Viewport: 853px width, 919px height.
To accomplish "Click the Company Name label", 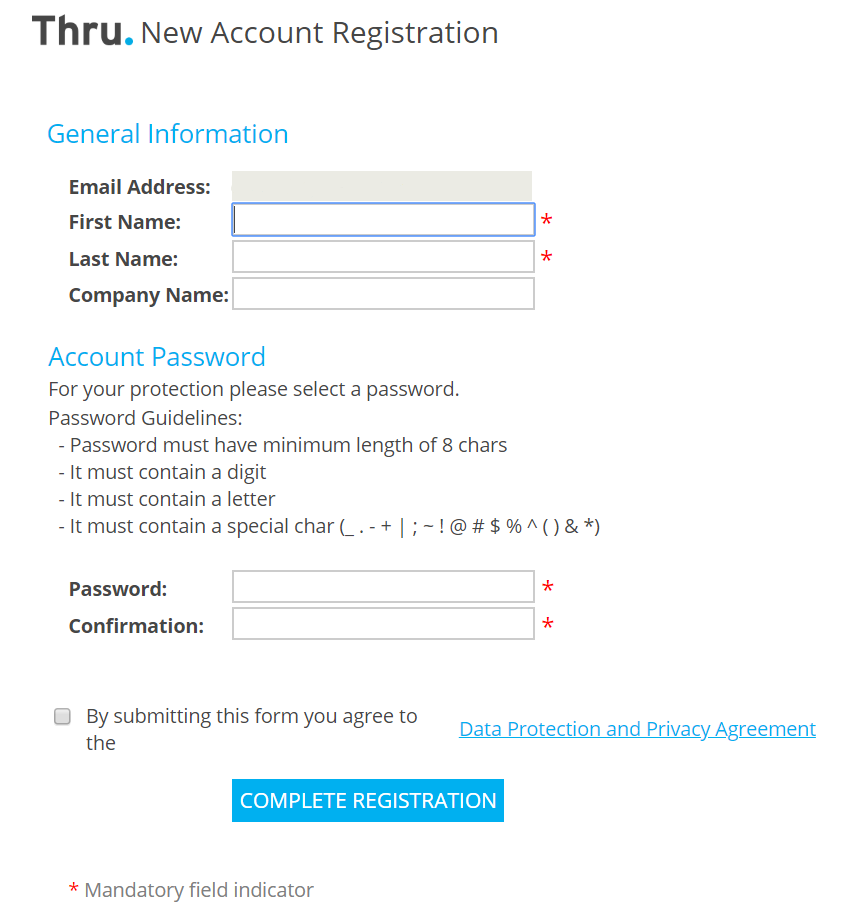I will point(148,295).
